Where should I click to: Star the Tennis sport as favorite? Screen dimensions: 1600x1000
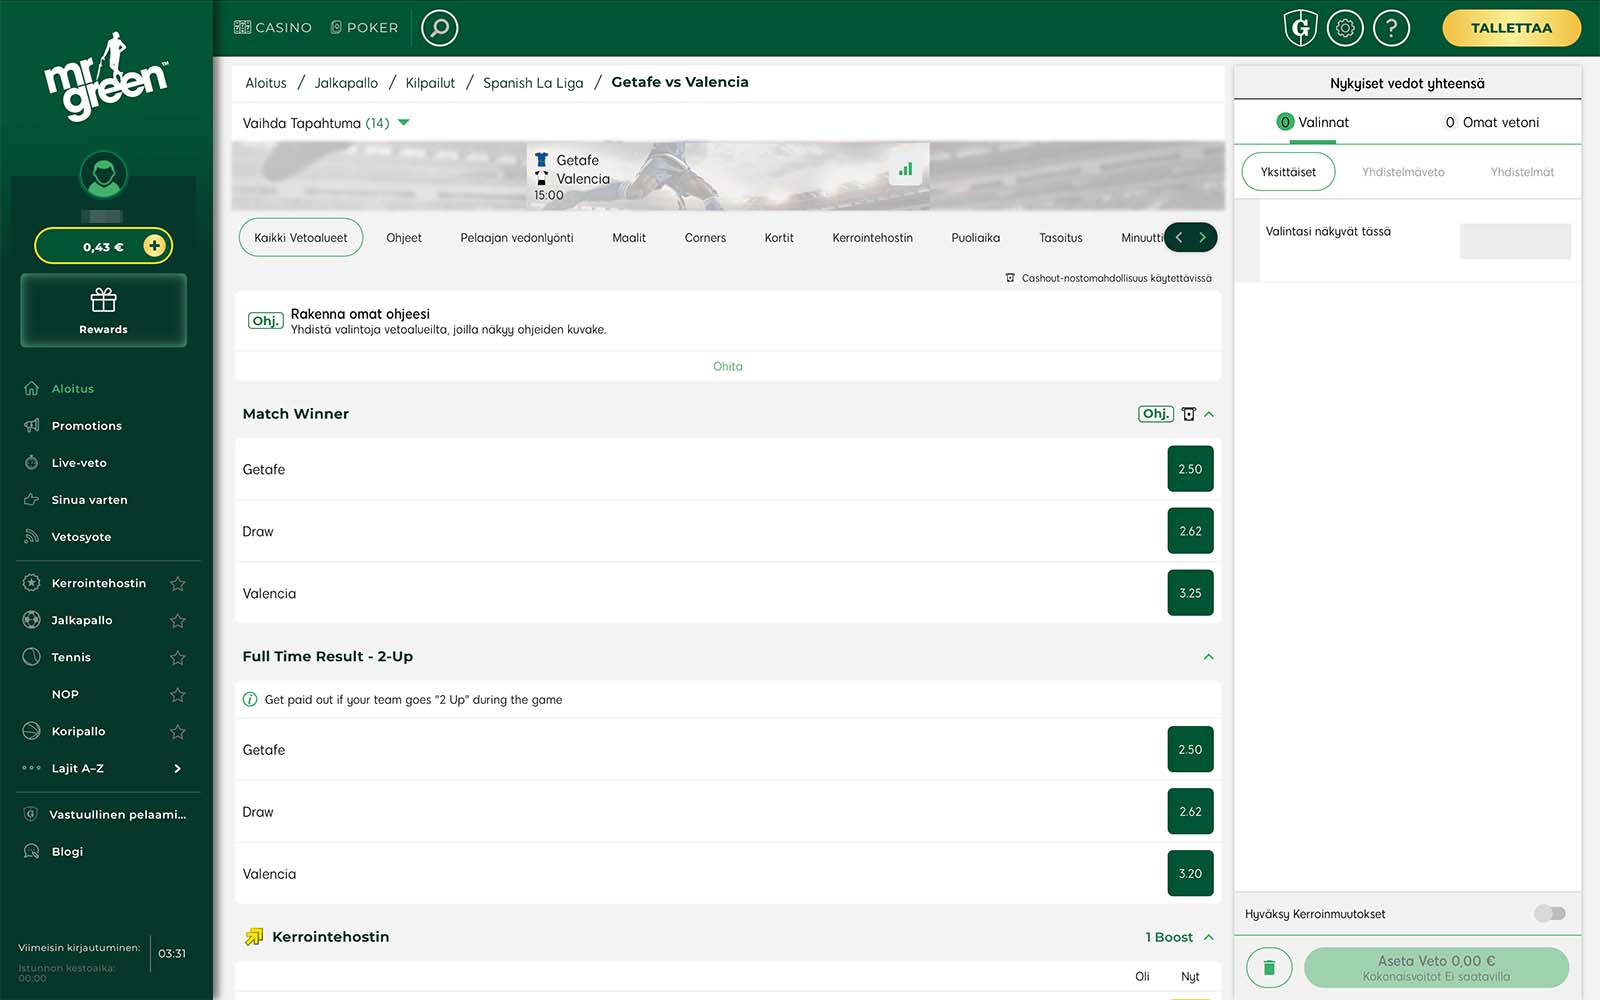(x=178, y=658)
